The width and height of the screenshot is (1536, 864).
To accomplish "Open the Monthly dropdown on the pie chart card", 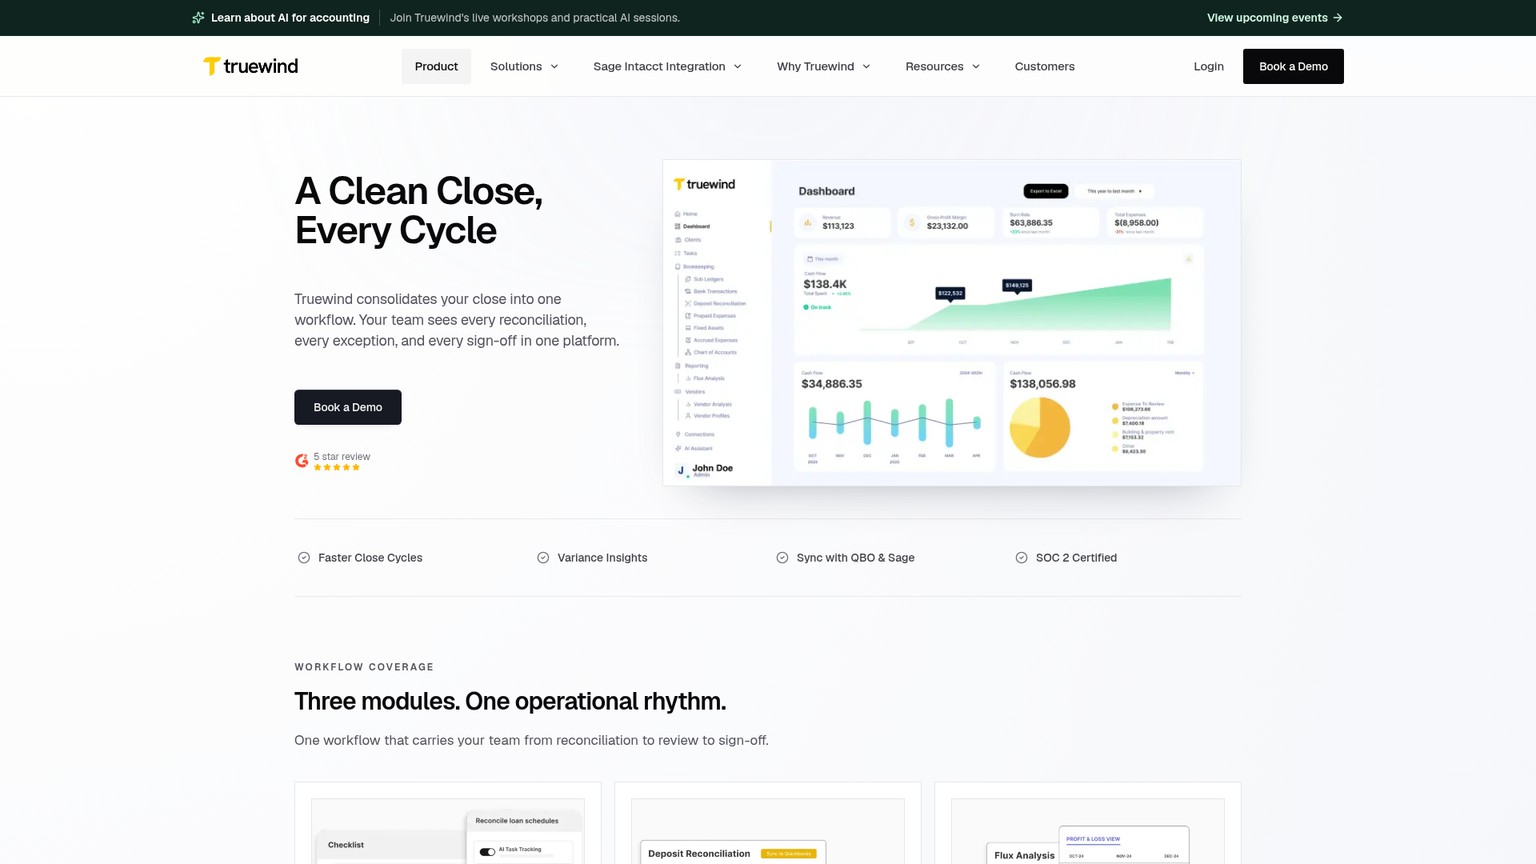I will coord(1185,373).
